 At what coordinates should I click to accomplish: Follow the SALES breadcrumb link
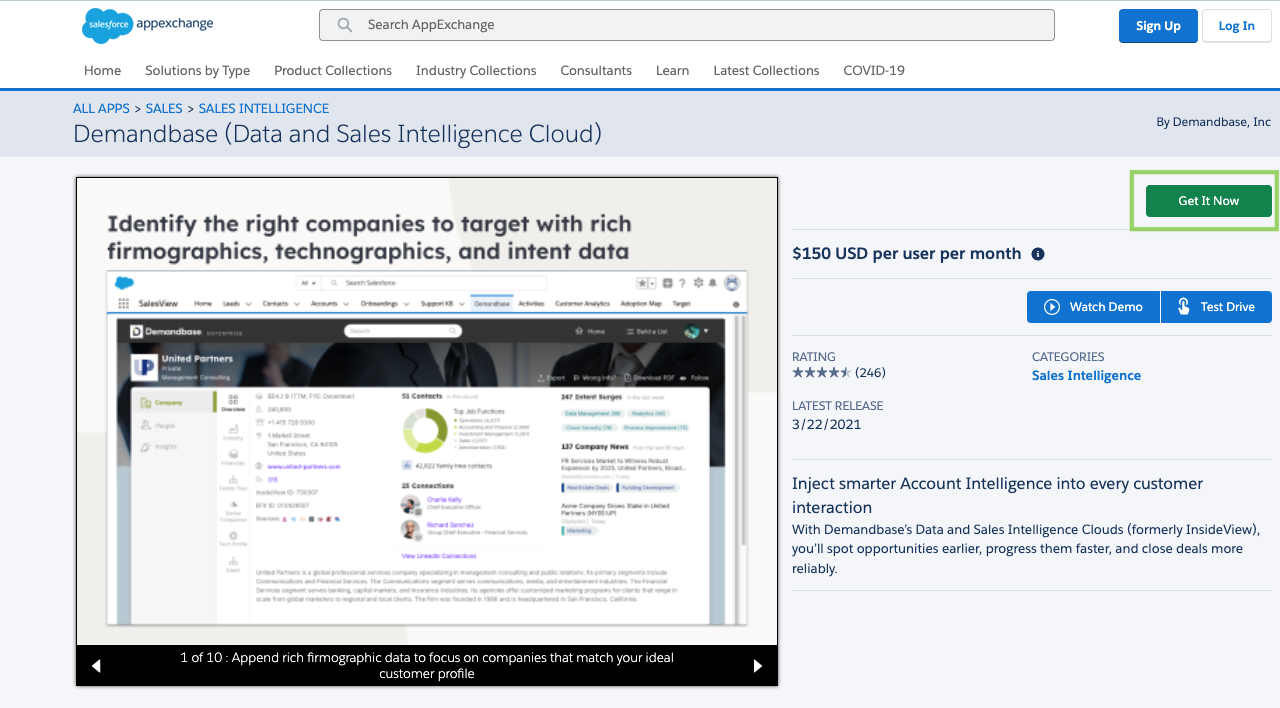[164, 108]
